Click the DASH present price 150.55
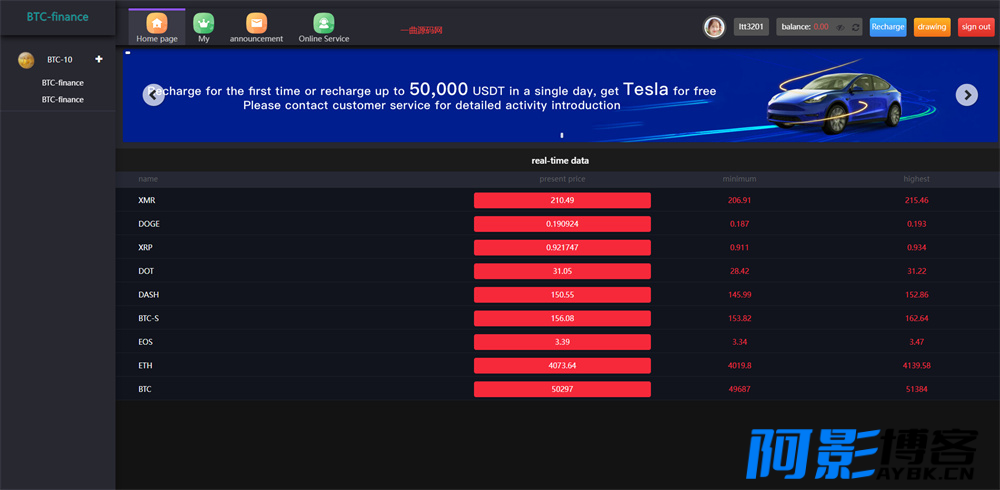Viewport: 1000px width, 490px height. point(562,295)
